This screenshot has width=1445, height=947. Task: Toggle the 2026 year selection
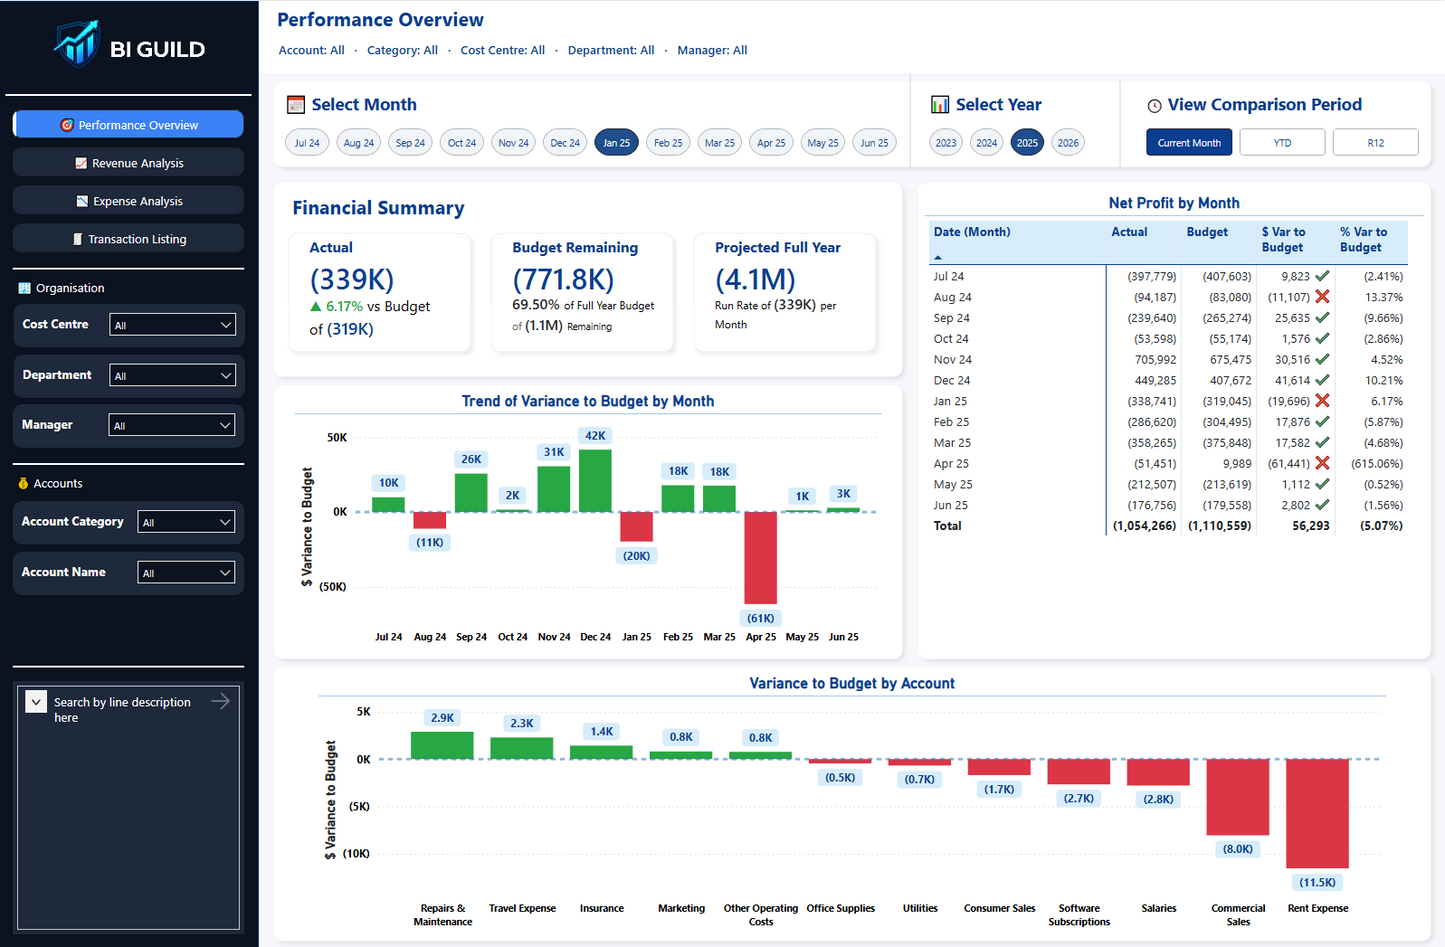(x=1068, y=142)
